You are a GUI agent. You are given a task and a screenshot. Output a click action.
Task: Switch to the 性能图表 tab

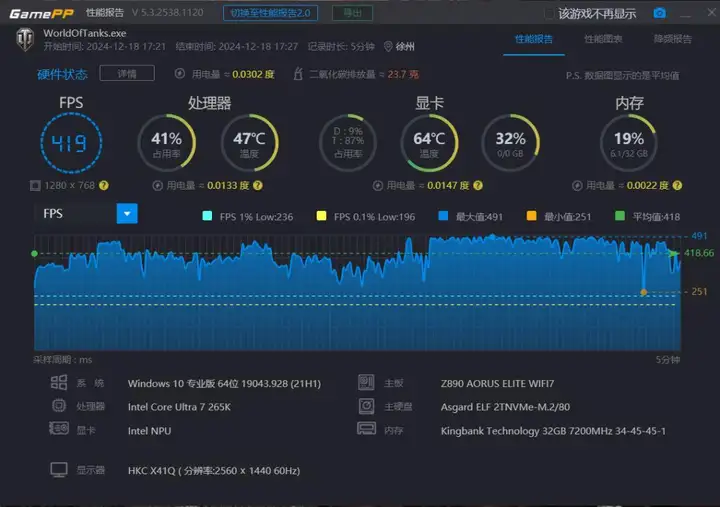coord(603,39)
